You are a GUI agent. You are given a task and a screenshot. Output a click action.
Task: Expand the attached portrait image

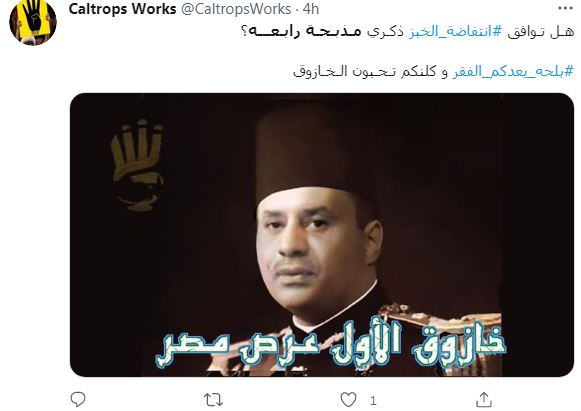point(322,235)
